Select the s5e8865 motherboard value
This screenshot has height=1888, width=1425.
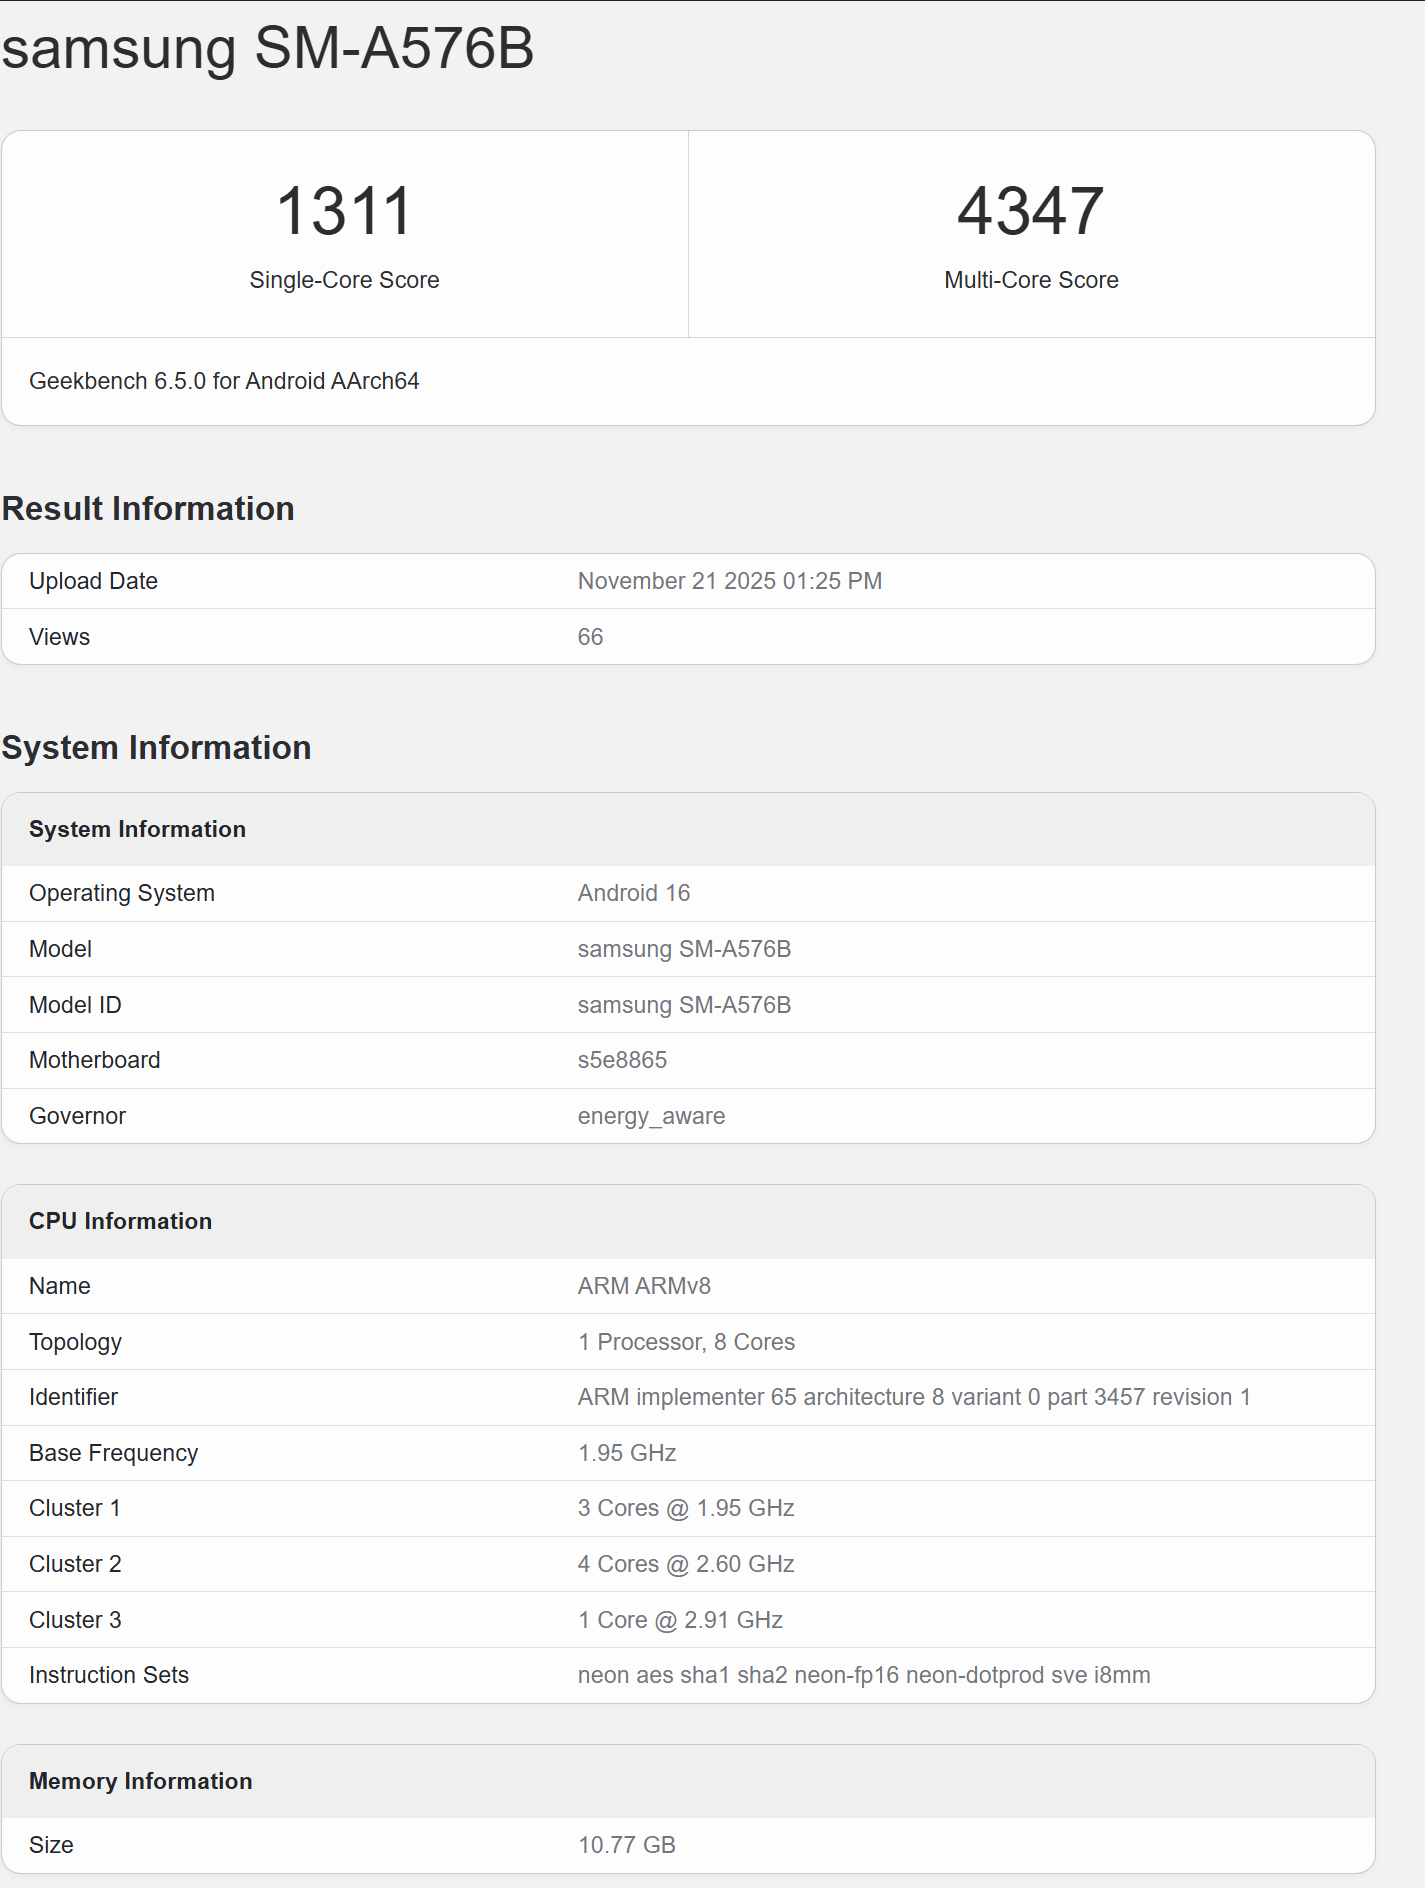coord(622,1060)
